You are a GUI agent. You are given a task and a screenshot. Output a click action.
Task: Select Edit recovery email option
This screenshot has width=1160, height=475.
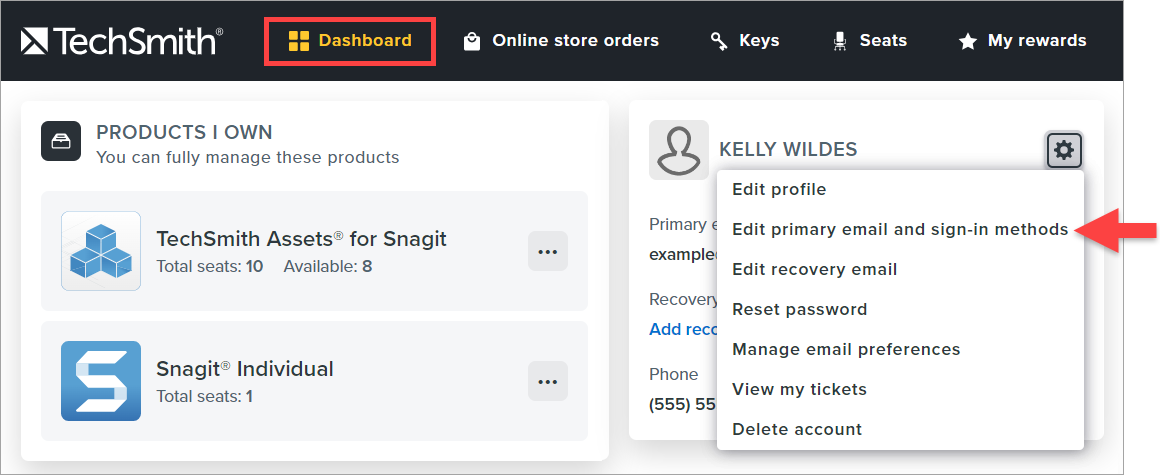pos(814,269)
